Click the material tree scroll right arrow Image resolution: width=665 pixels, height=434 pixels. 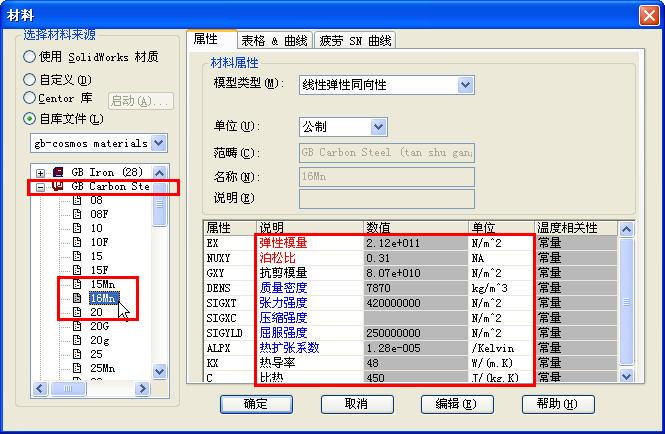coord(142,388)
